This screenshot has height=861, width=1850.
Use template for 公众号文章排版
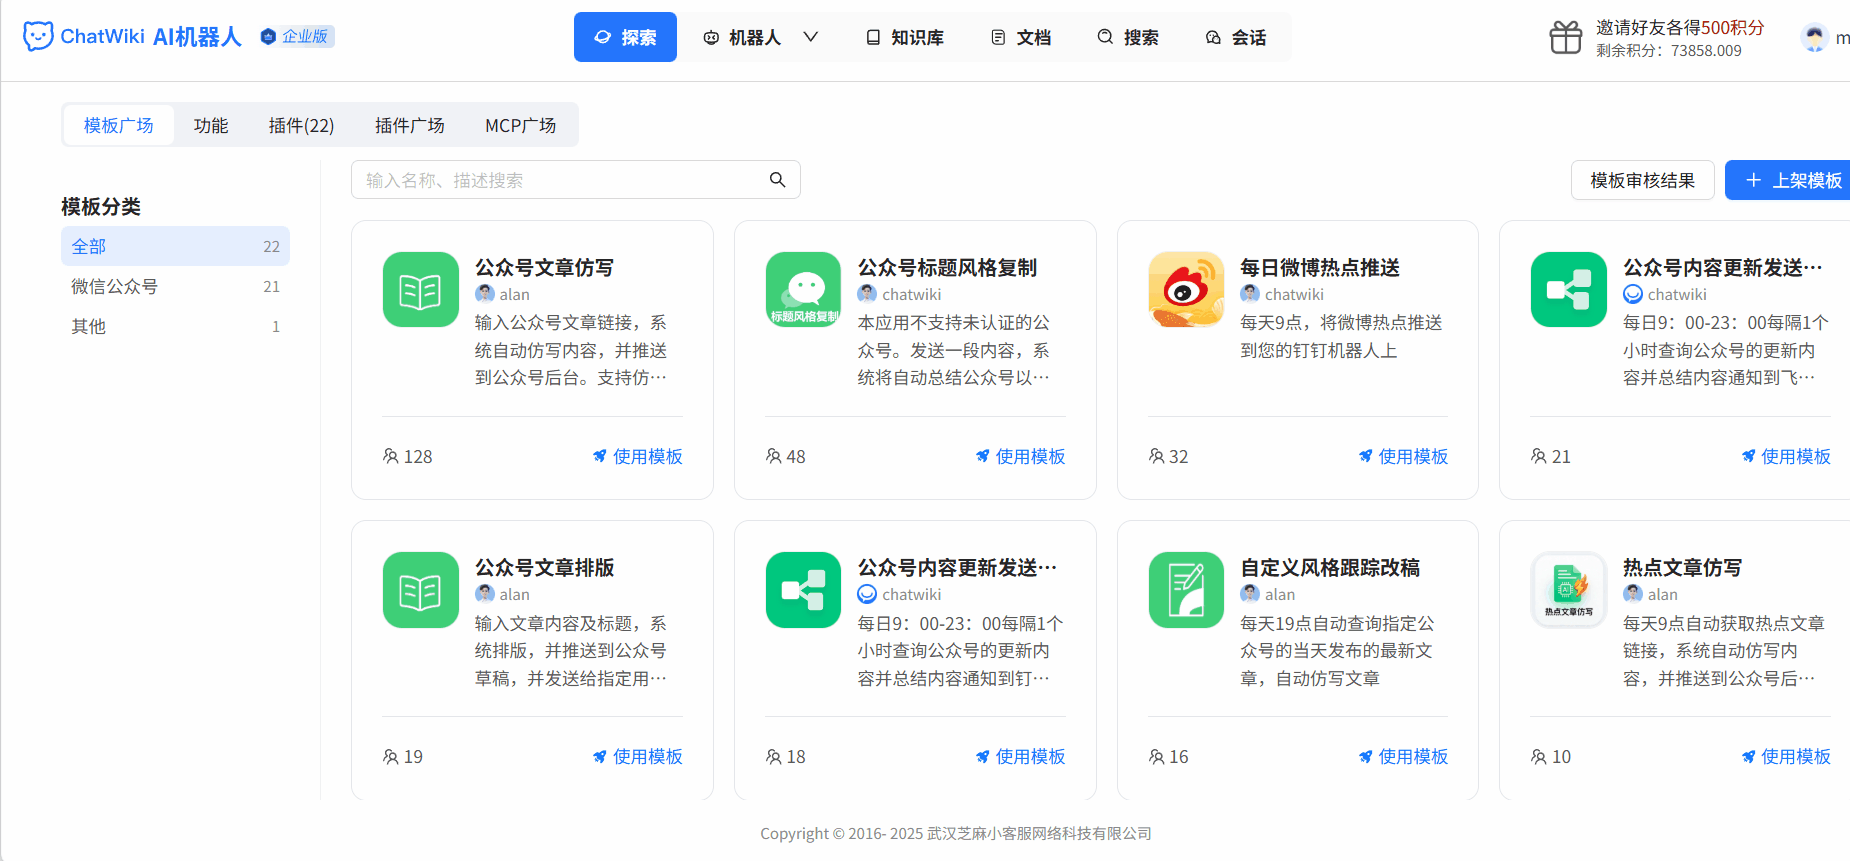pos(637,757)
